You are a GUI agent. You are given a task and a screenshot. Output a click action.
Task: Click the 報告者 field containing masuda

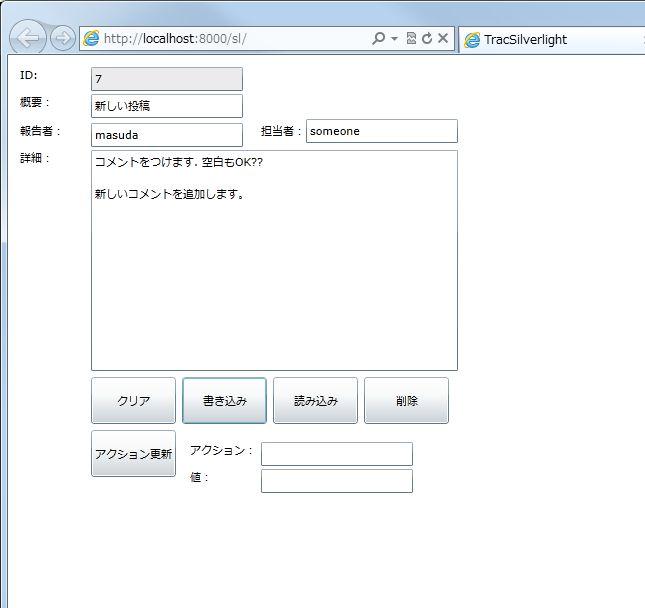167,135
